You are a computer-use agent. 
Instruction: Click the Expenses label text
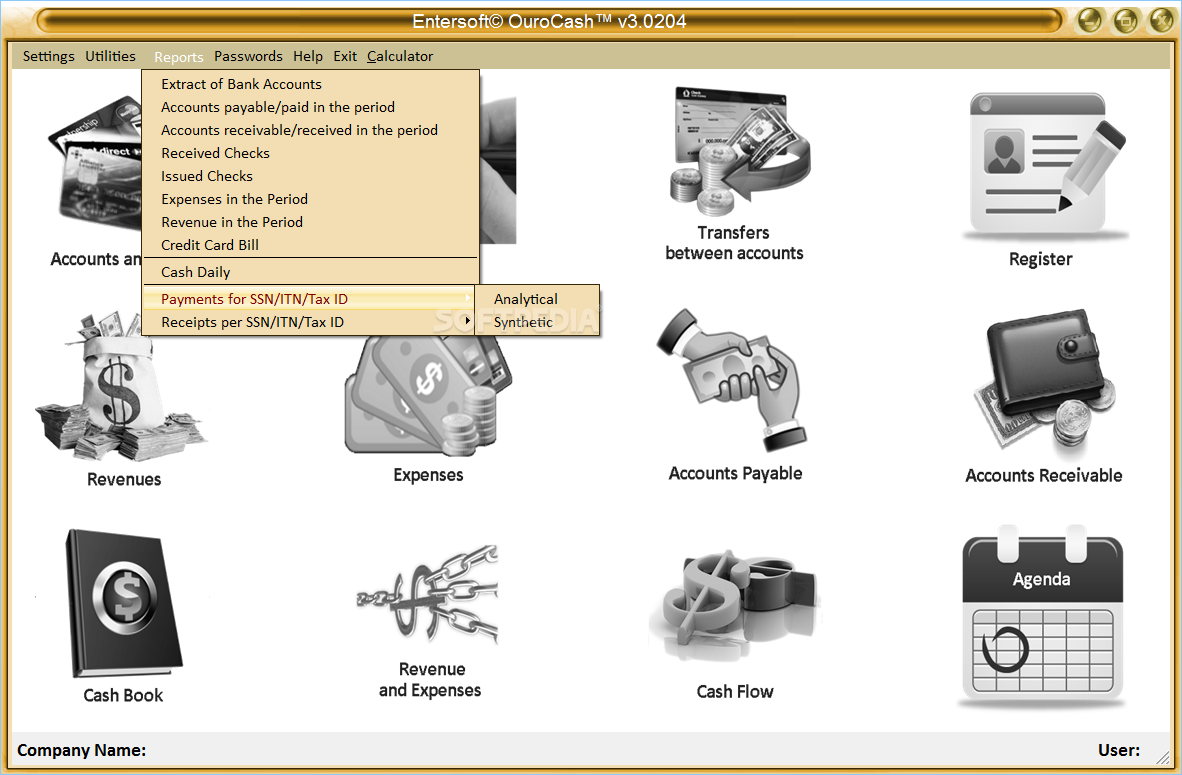428,475
